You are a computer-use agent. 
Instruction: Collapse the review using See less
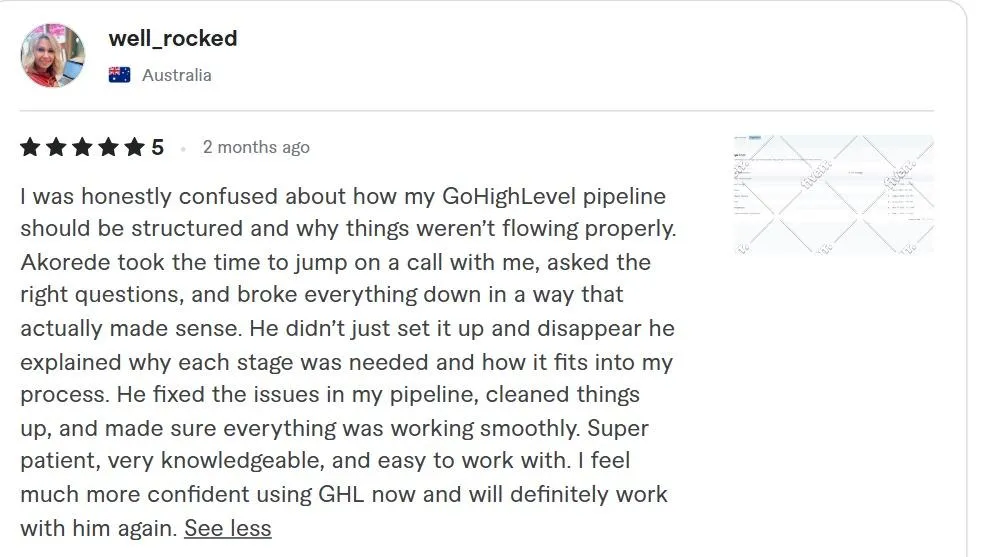coord(227,528)
